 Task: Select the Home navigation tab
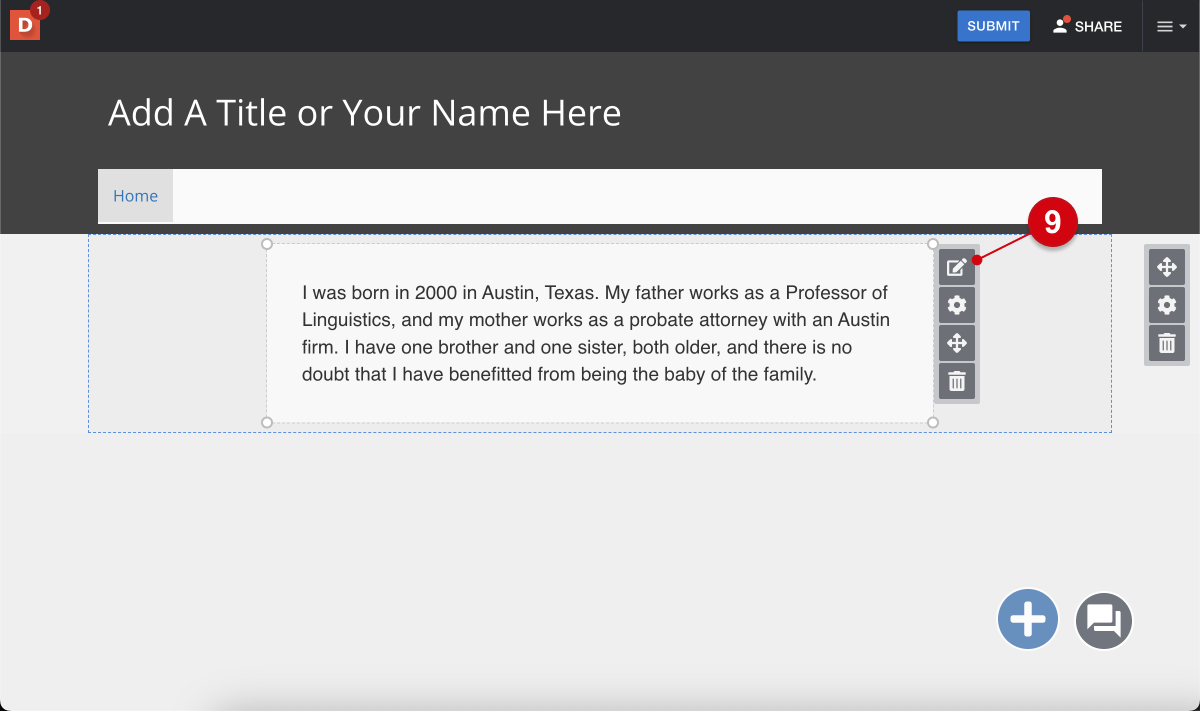click(x=135, y=196)
